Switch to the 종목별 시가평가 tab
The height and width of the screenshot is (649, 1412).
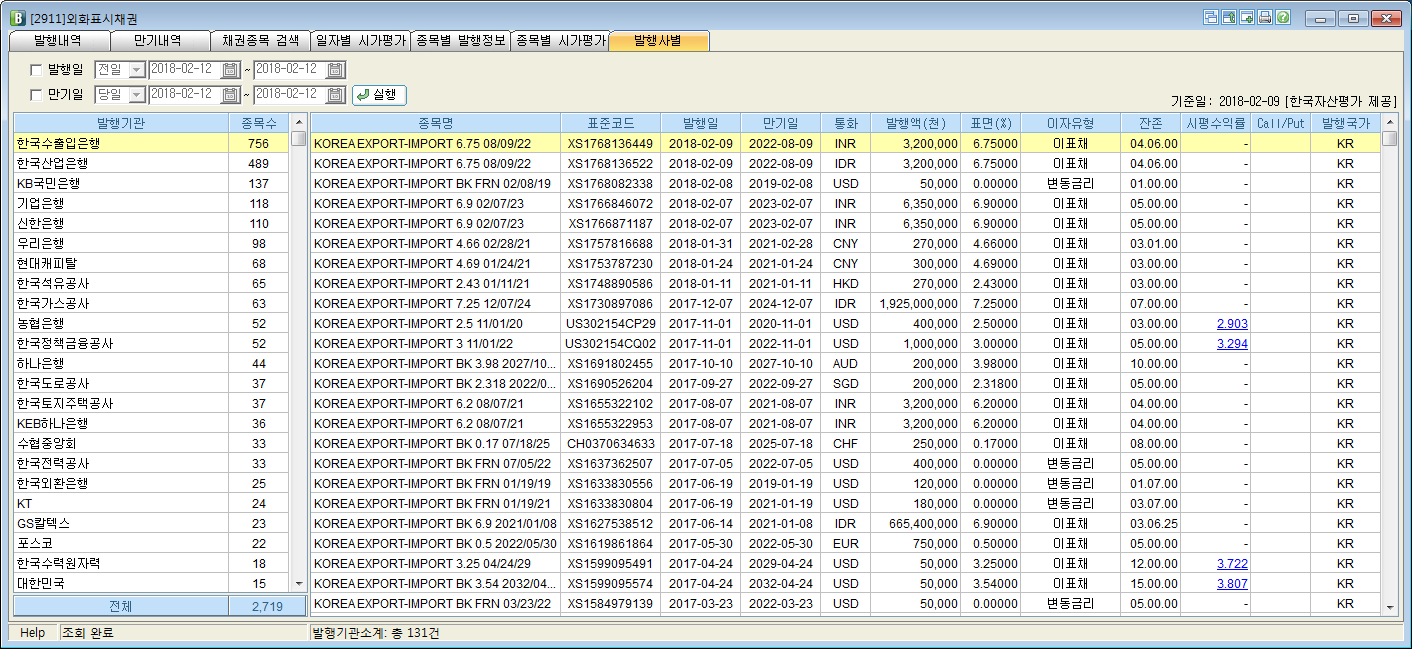pos(560,41)
